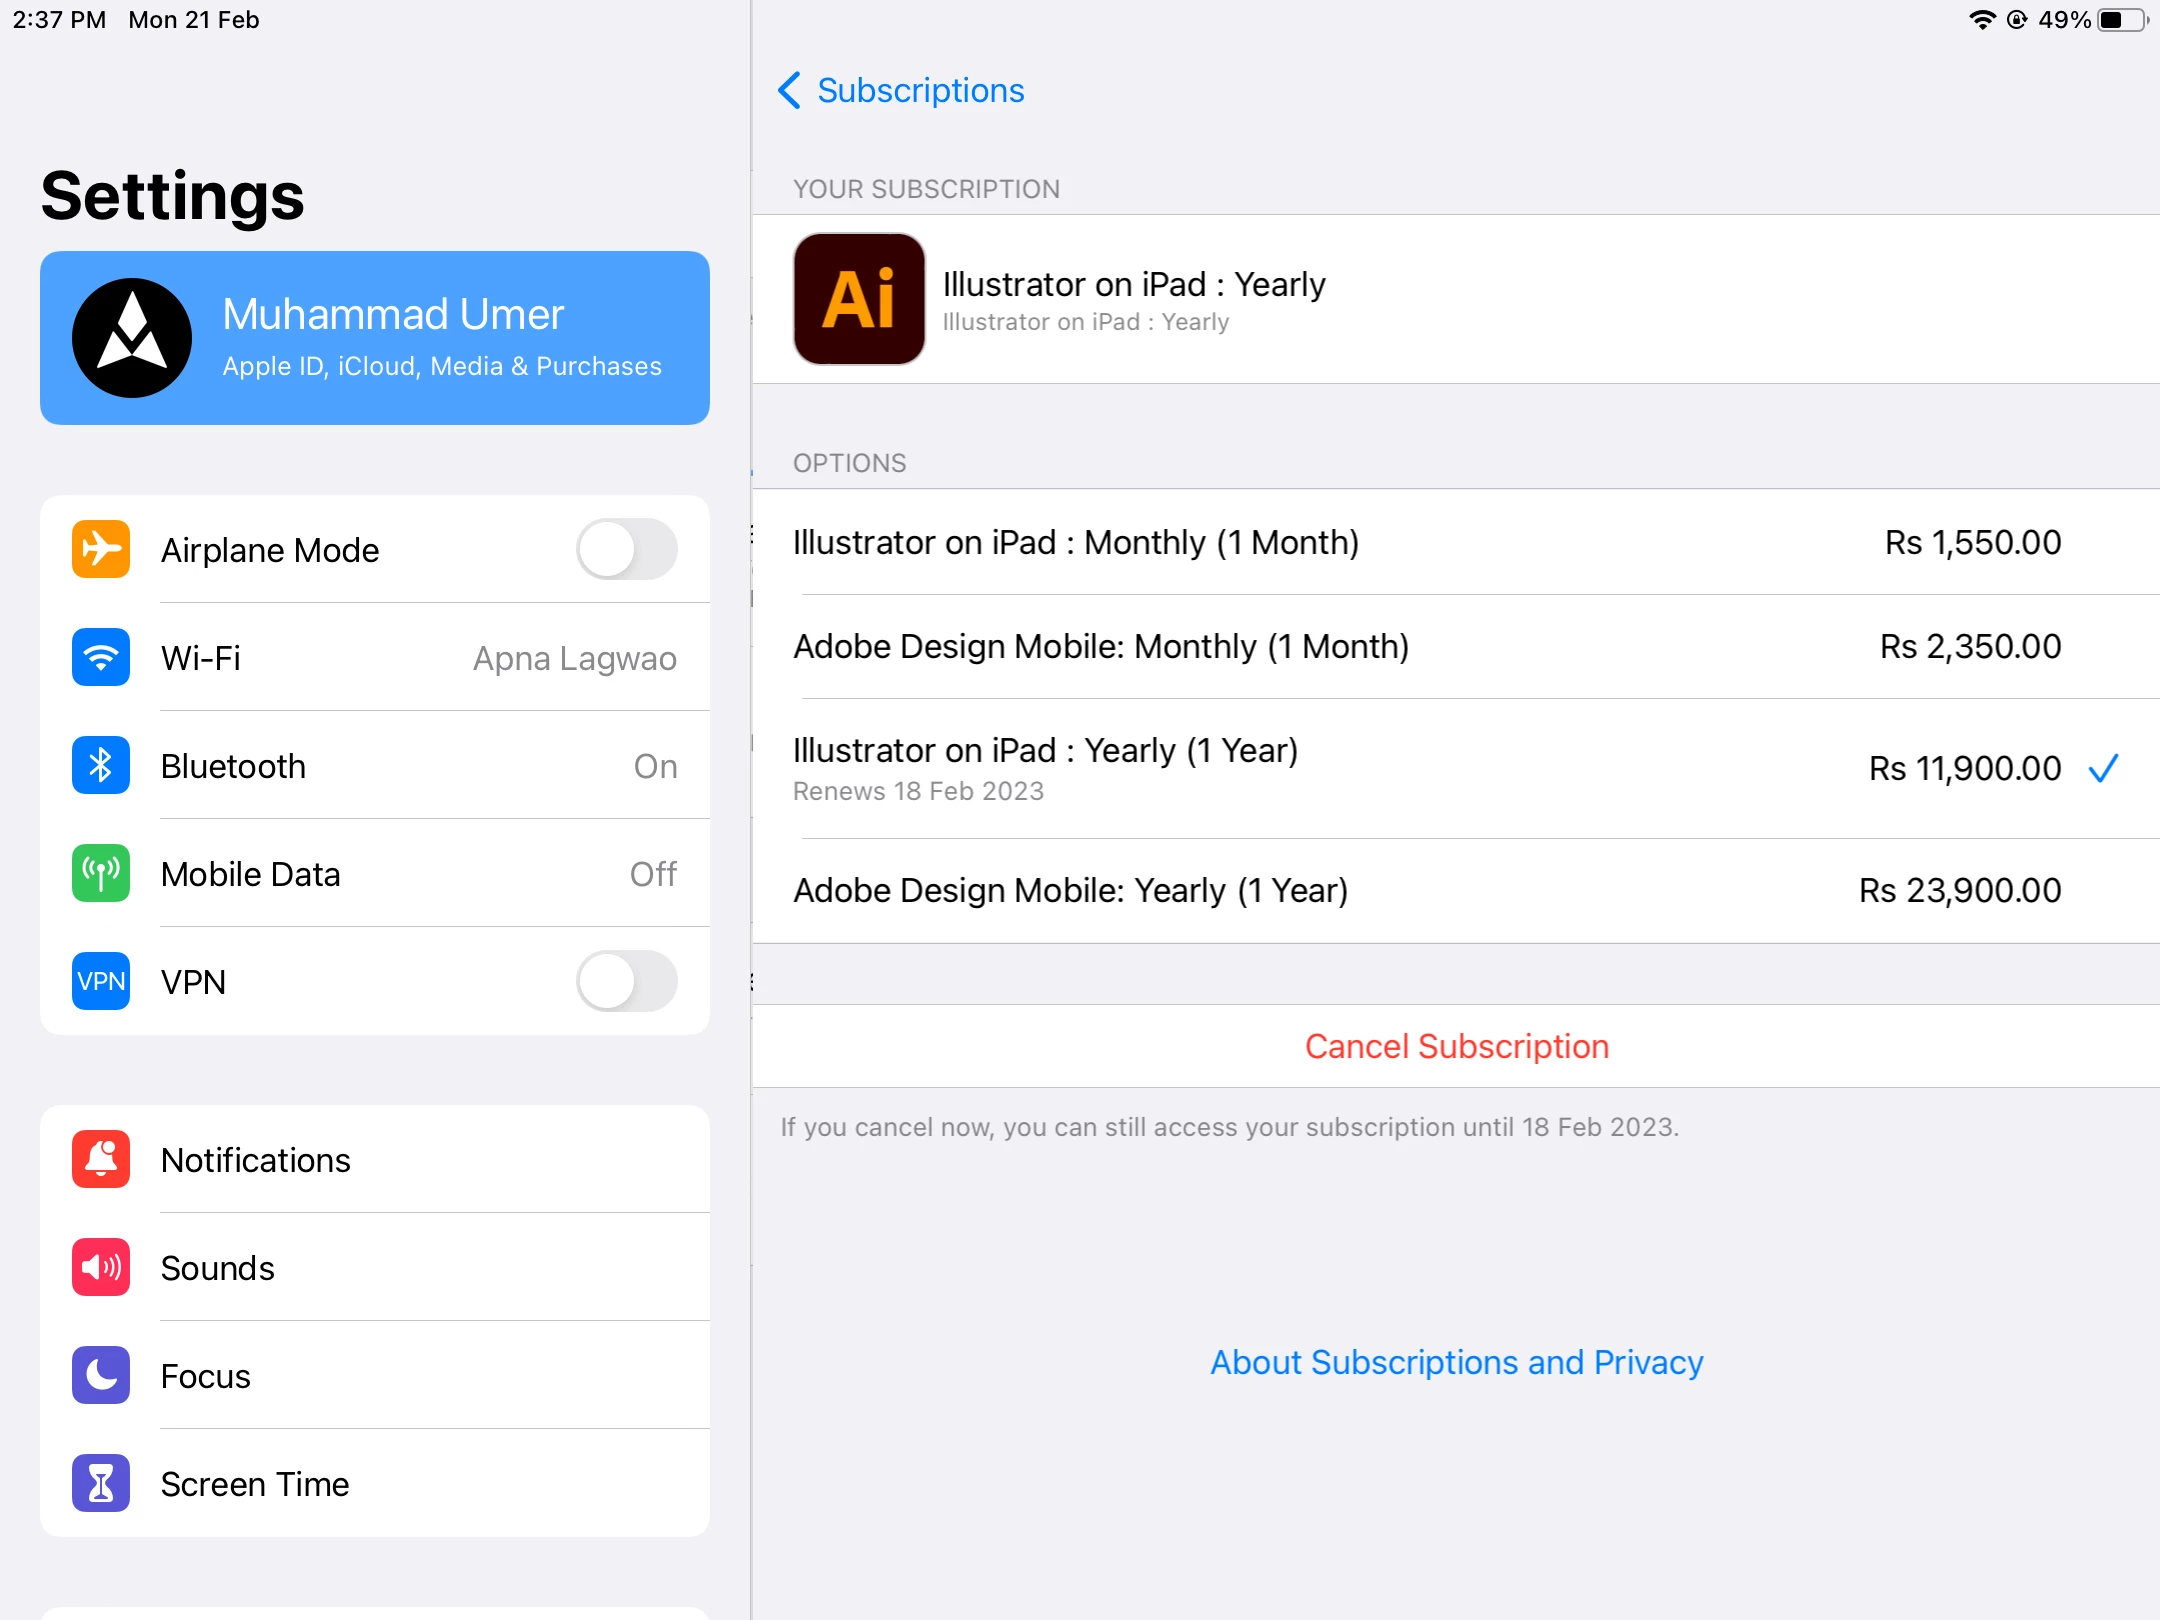Tap the Focus moon icon

101,1375
